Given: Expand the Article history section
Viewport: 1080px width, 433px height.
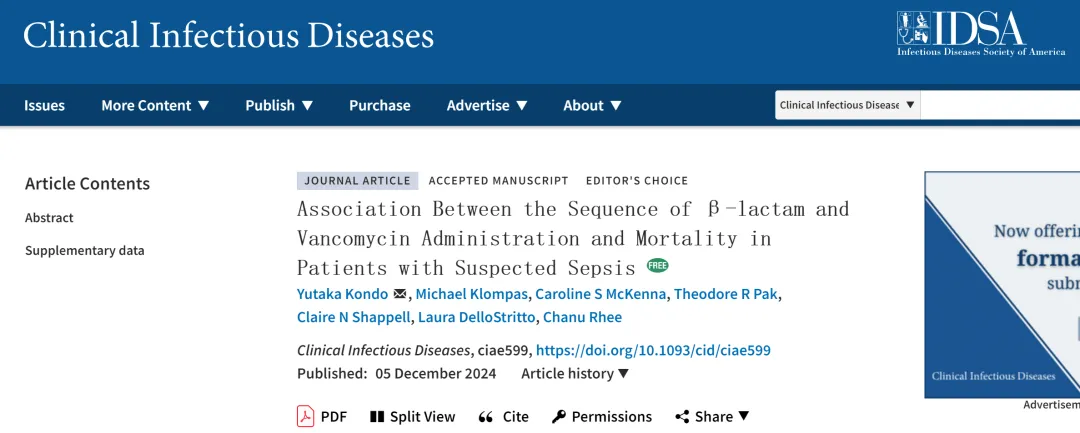Looking at the screenshot, I should (575, 373).
